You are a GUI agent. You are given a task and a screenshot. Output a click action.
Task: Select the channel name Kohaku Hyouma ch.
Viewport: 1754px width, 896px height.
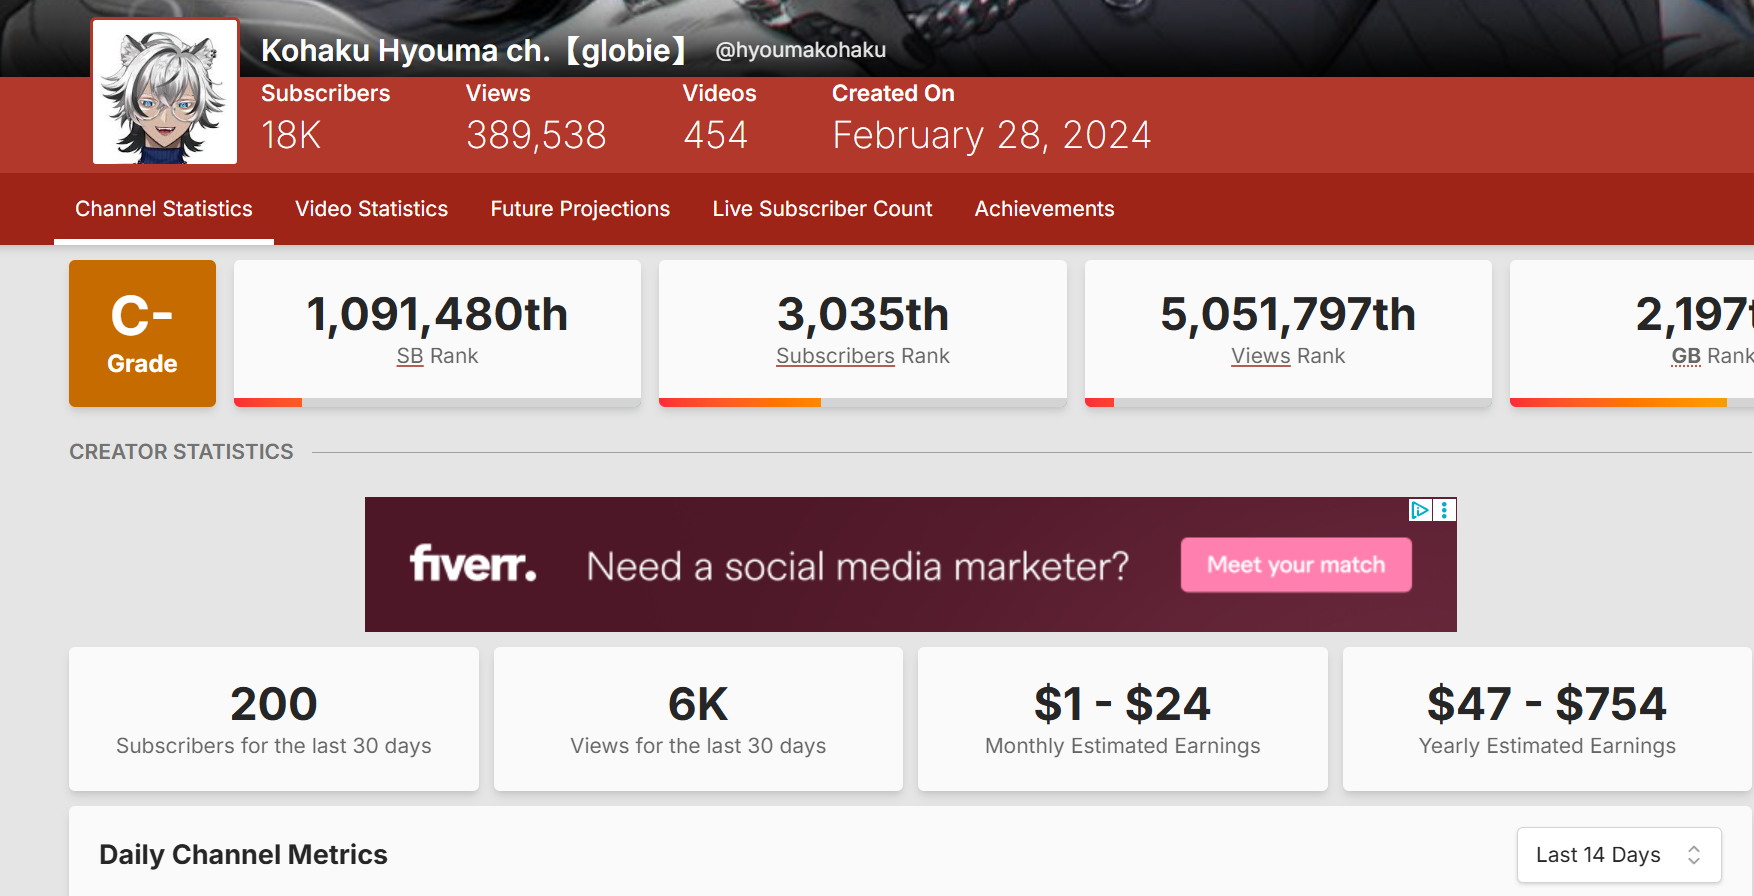click(475, 50)
